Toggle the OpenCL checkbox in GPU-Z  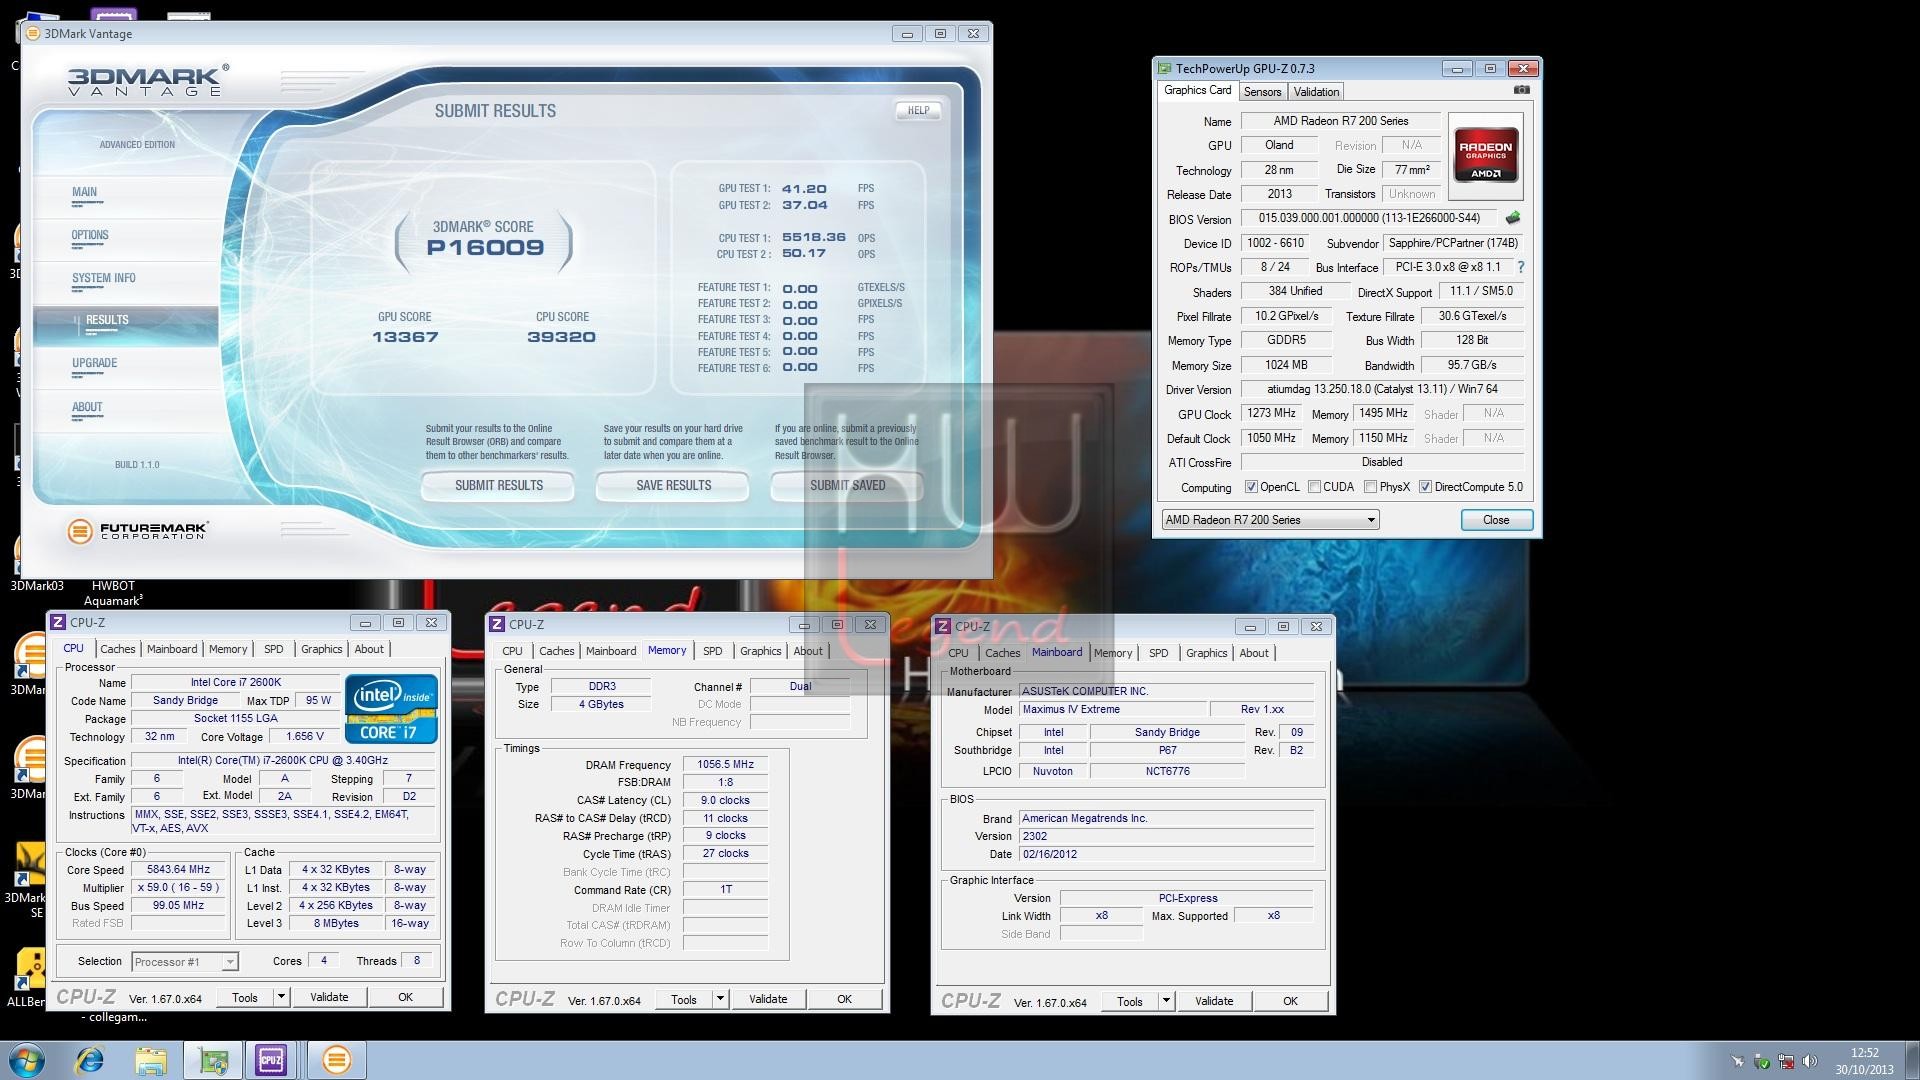1251,487
